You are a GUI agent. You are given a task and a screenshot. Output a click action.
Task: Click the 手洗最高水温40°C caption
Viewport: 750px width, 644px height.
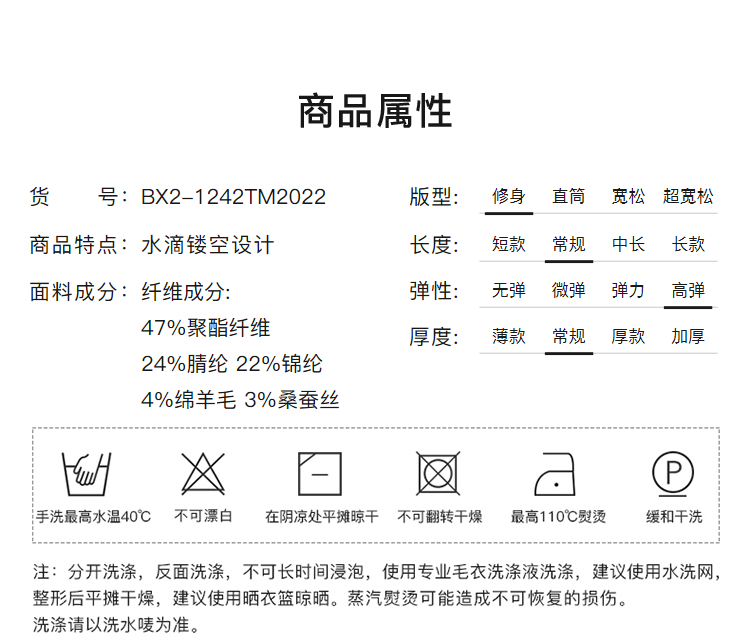pyautogui.click(x=93, y=517)
